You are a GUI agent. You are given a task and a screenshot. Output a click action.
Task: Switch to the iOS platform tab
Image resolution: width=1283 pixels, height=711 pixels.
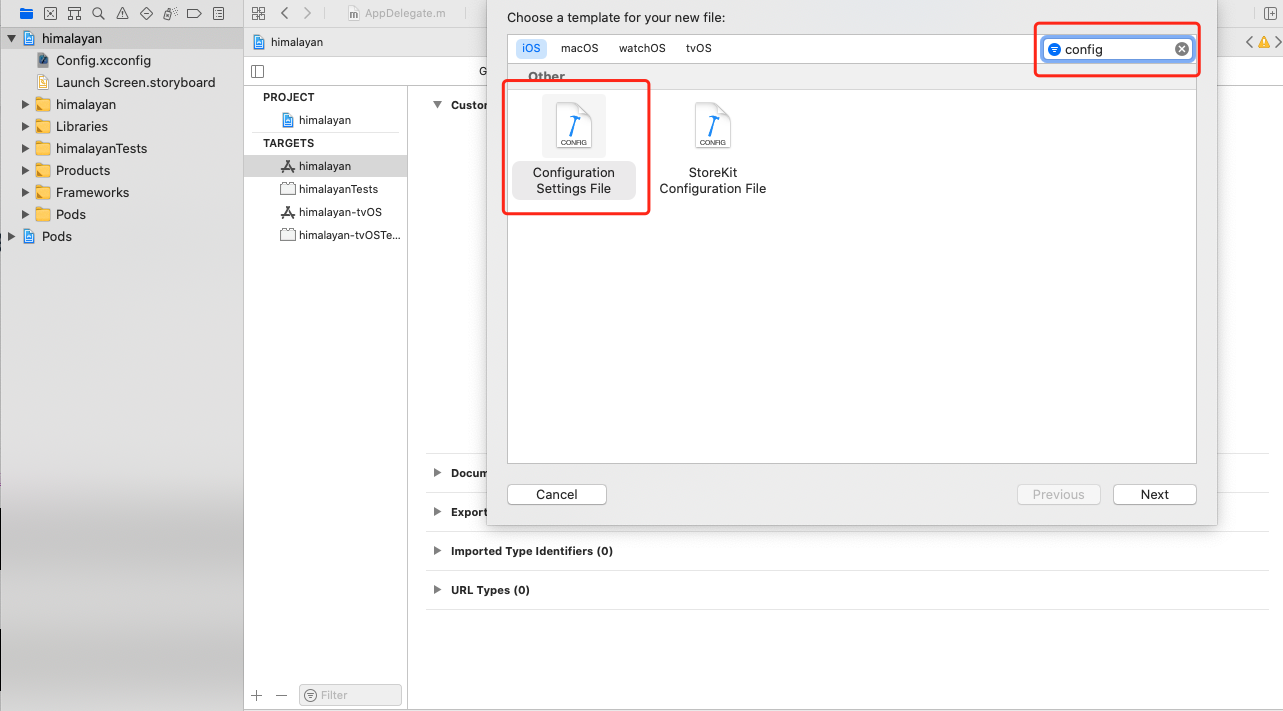(531, 48)
